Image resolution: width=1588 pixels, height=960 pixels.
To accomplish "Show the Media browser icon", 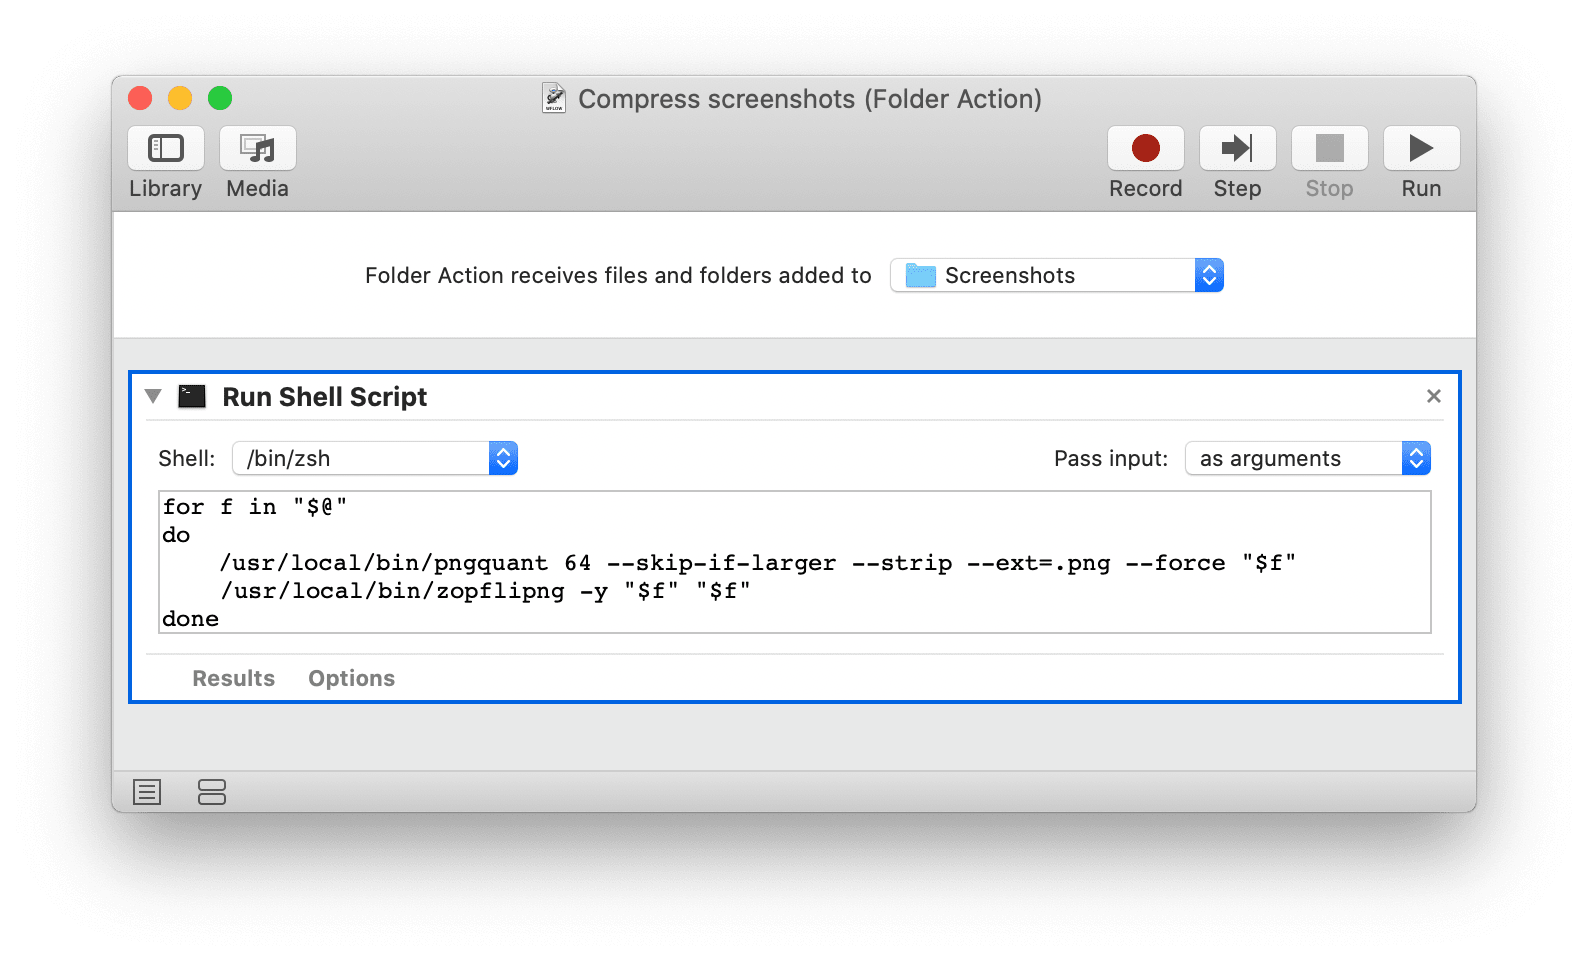I will (x=258, y=149).
